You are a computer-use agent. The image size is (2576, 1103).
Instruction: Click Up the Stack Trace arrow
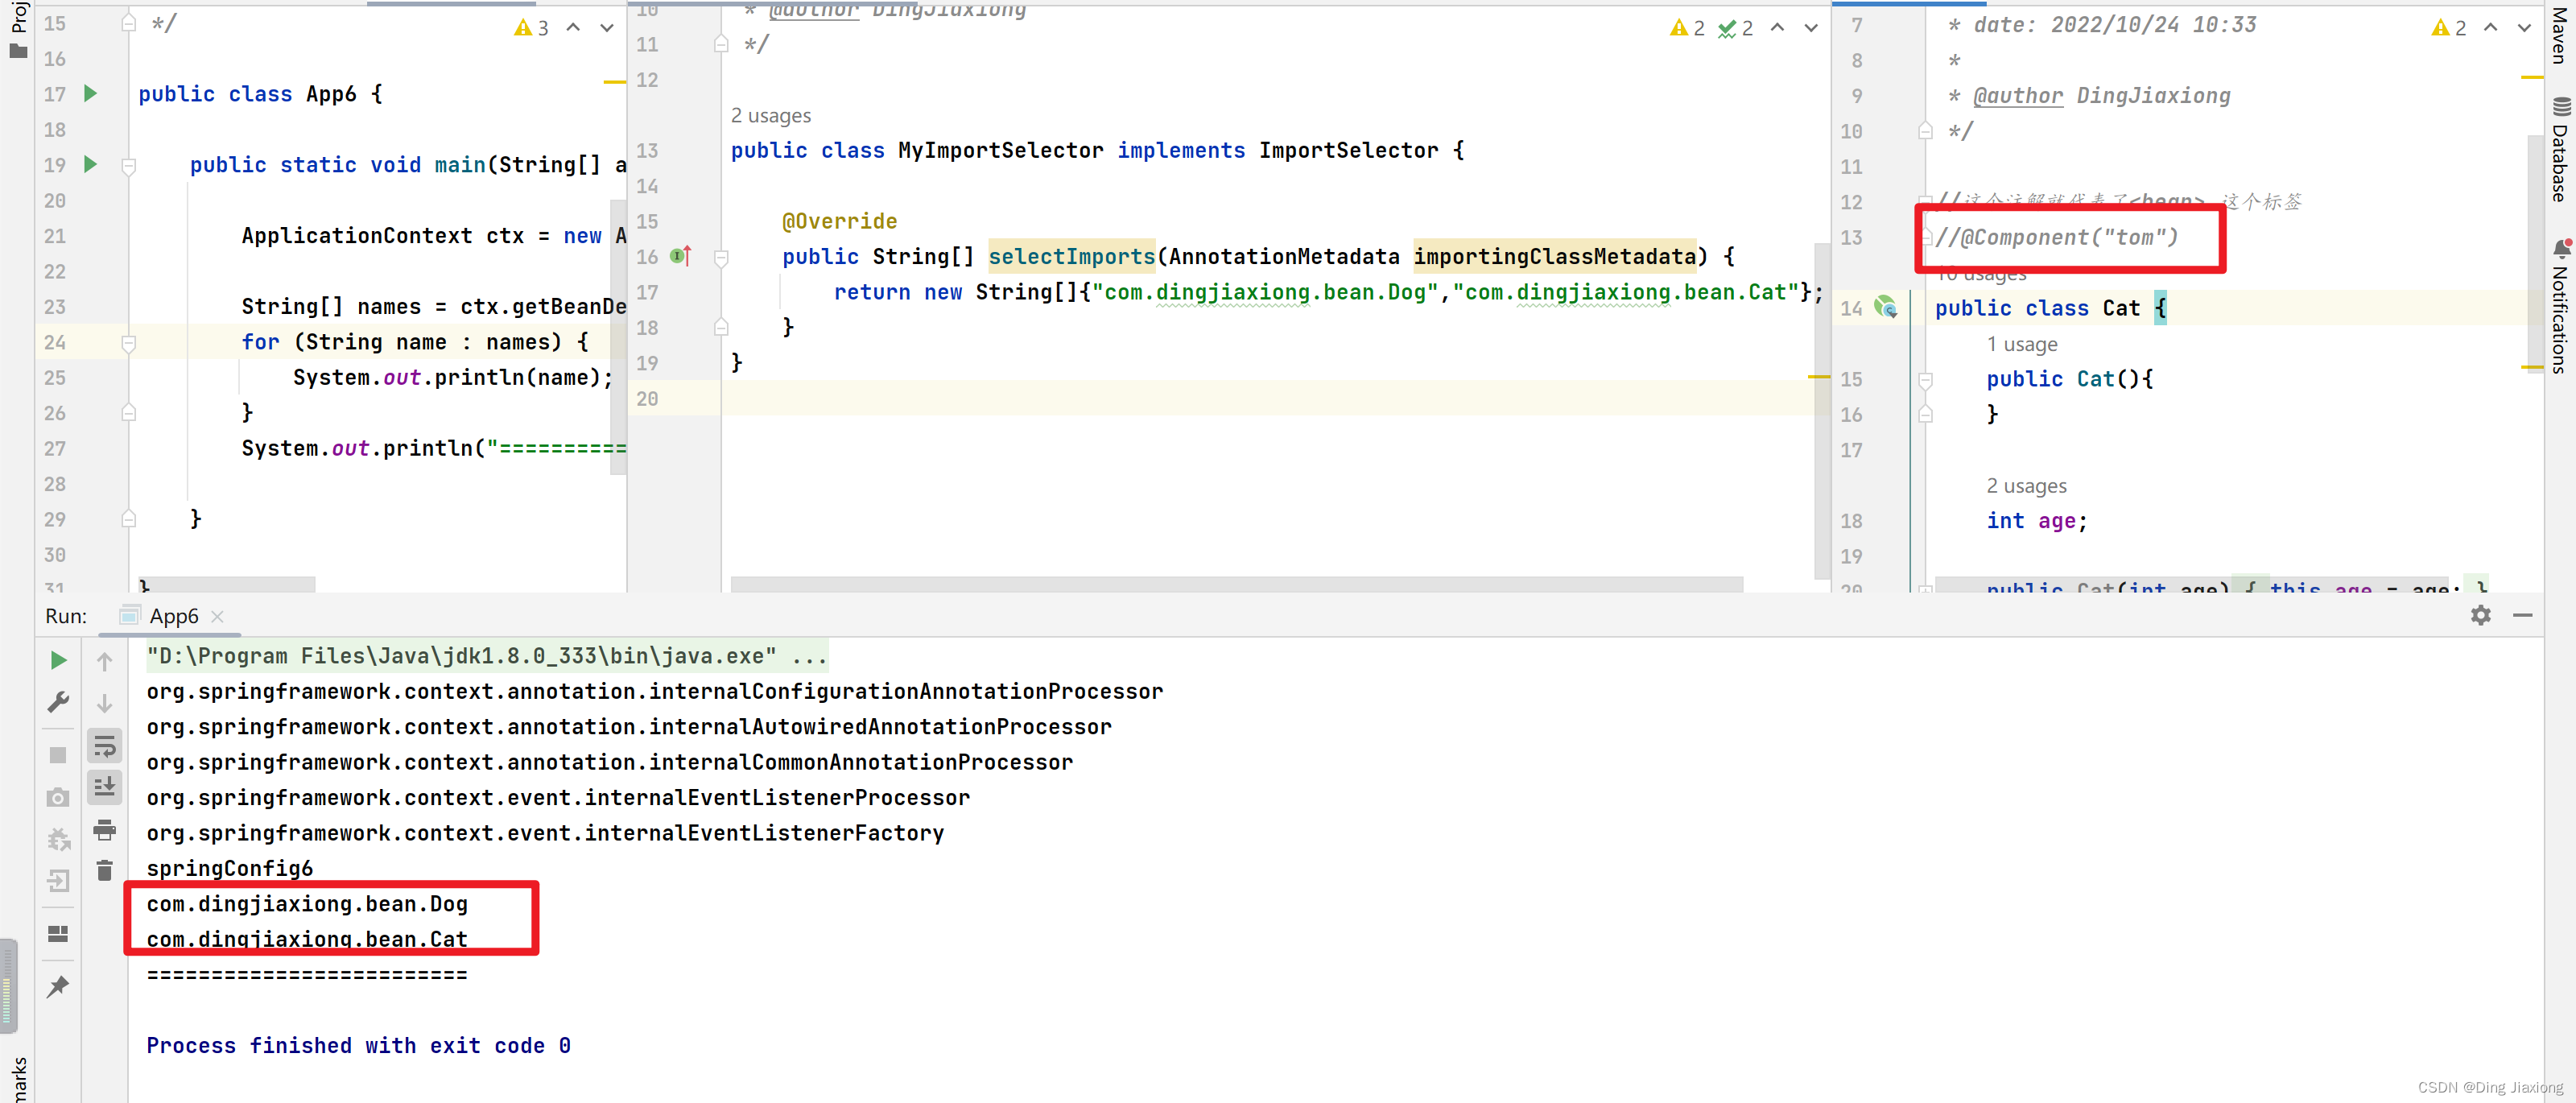[x=104, y=661]
